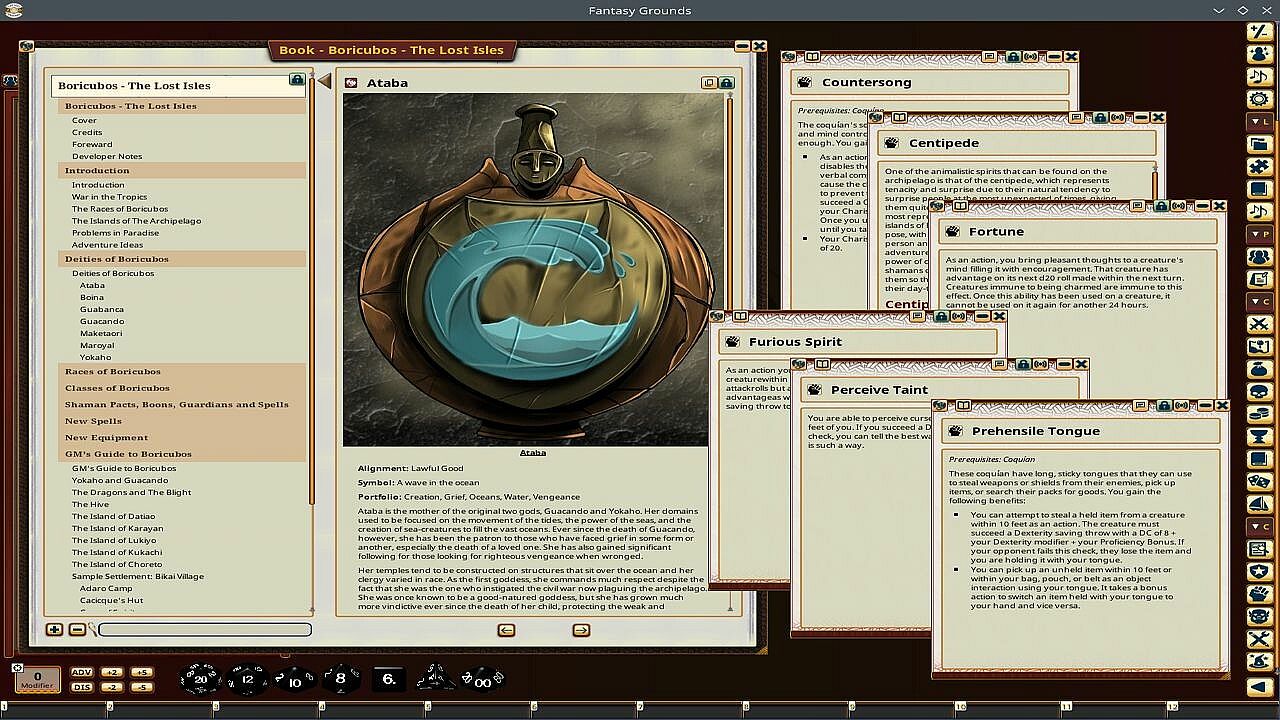Open The Hive page
Viewport: 1280px width, 720px height.
pos(90,504)
